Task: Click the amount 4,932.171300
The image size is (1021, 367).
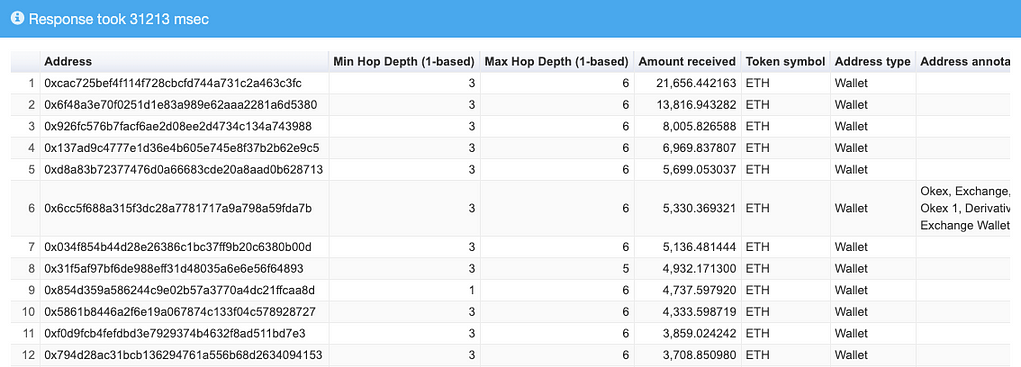Action: 700,268
